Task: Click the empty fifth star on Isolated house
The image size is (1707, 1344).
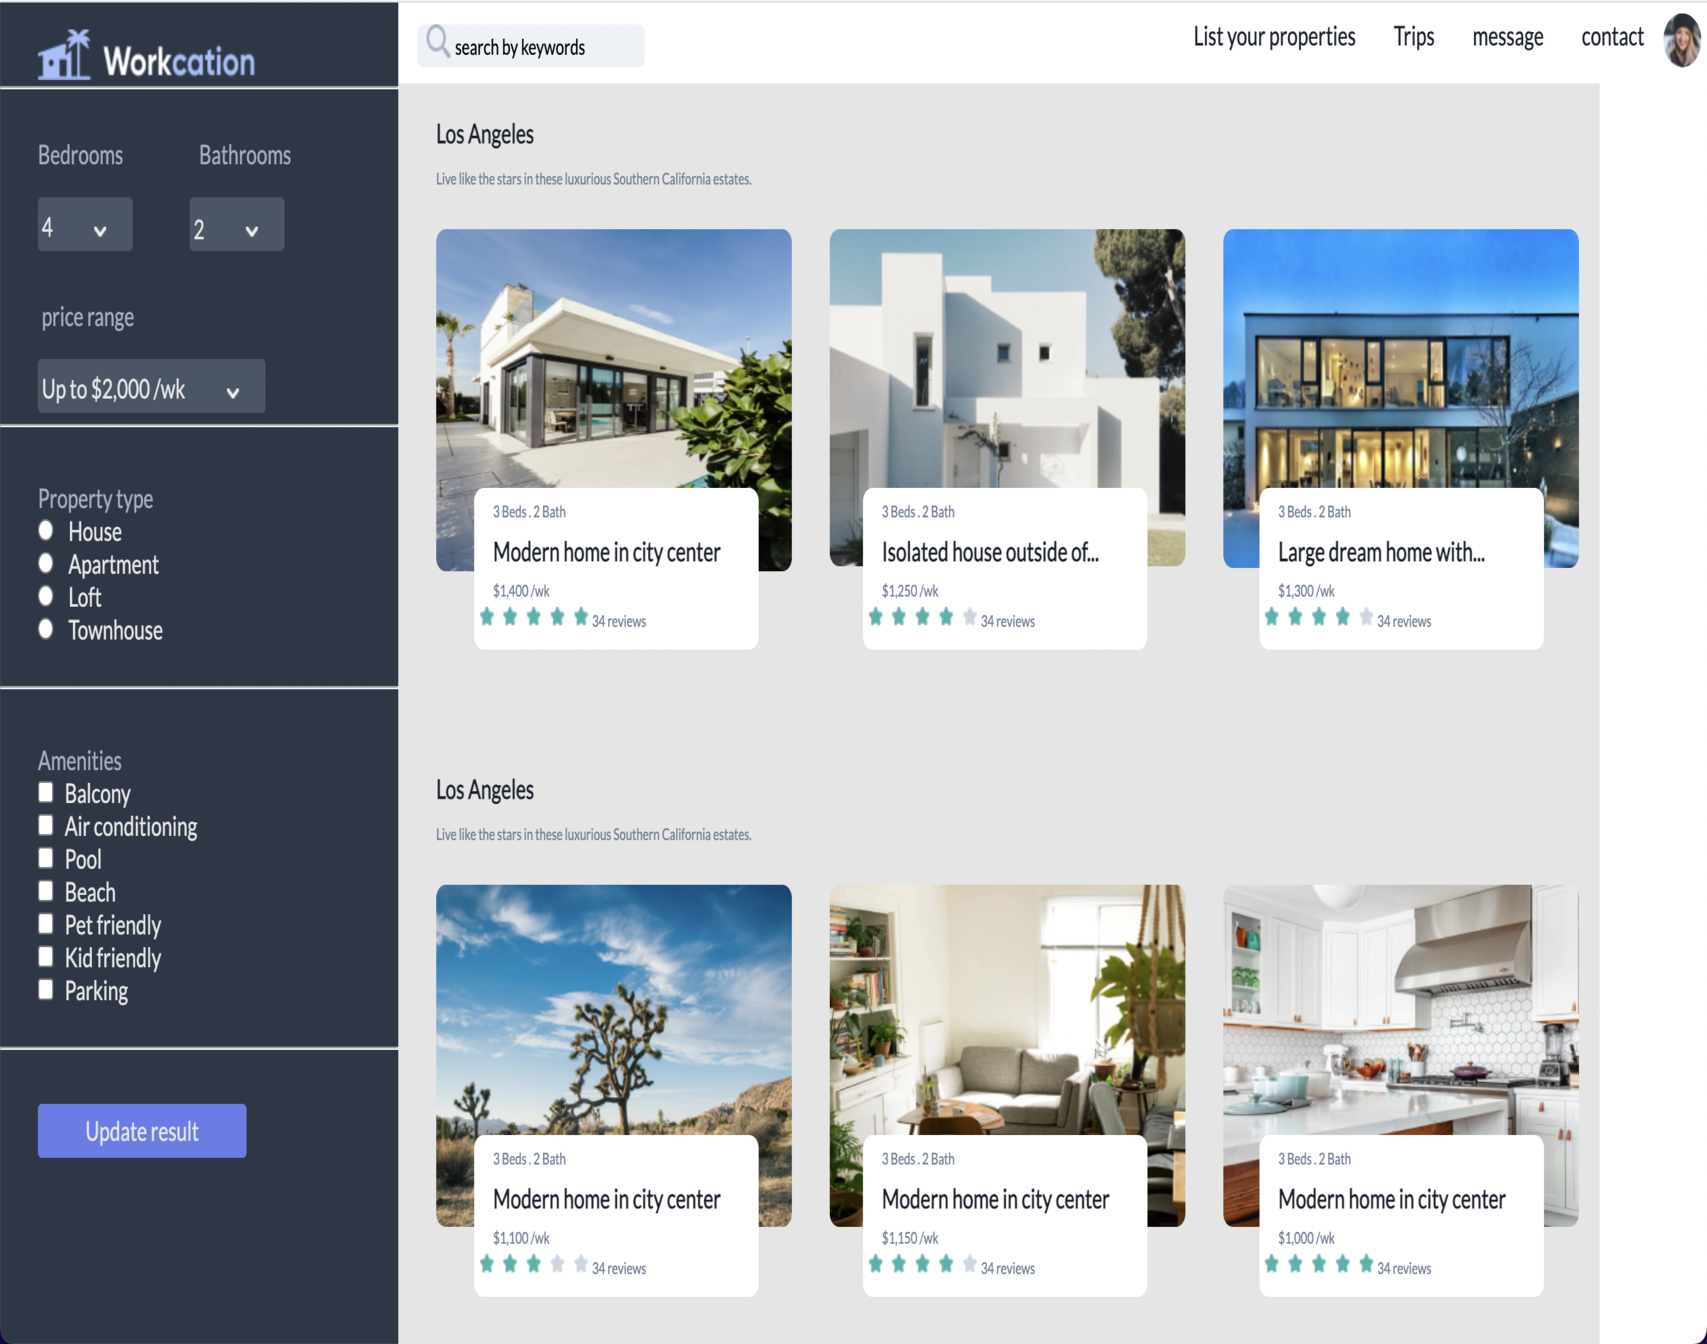Action: pyautogui.click(x=969, y=617)
